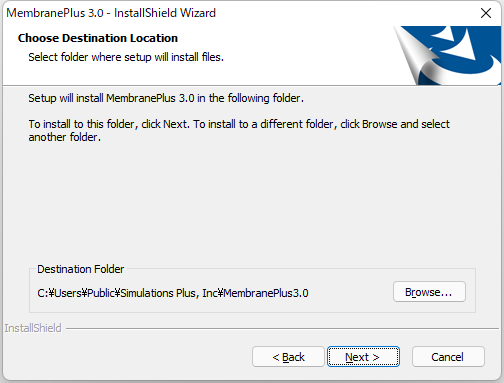
Task: Click the grayed InstallShield brand label
Action: click(x=33, y=328)
